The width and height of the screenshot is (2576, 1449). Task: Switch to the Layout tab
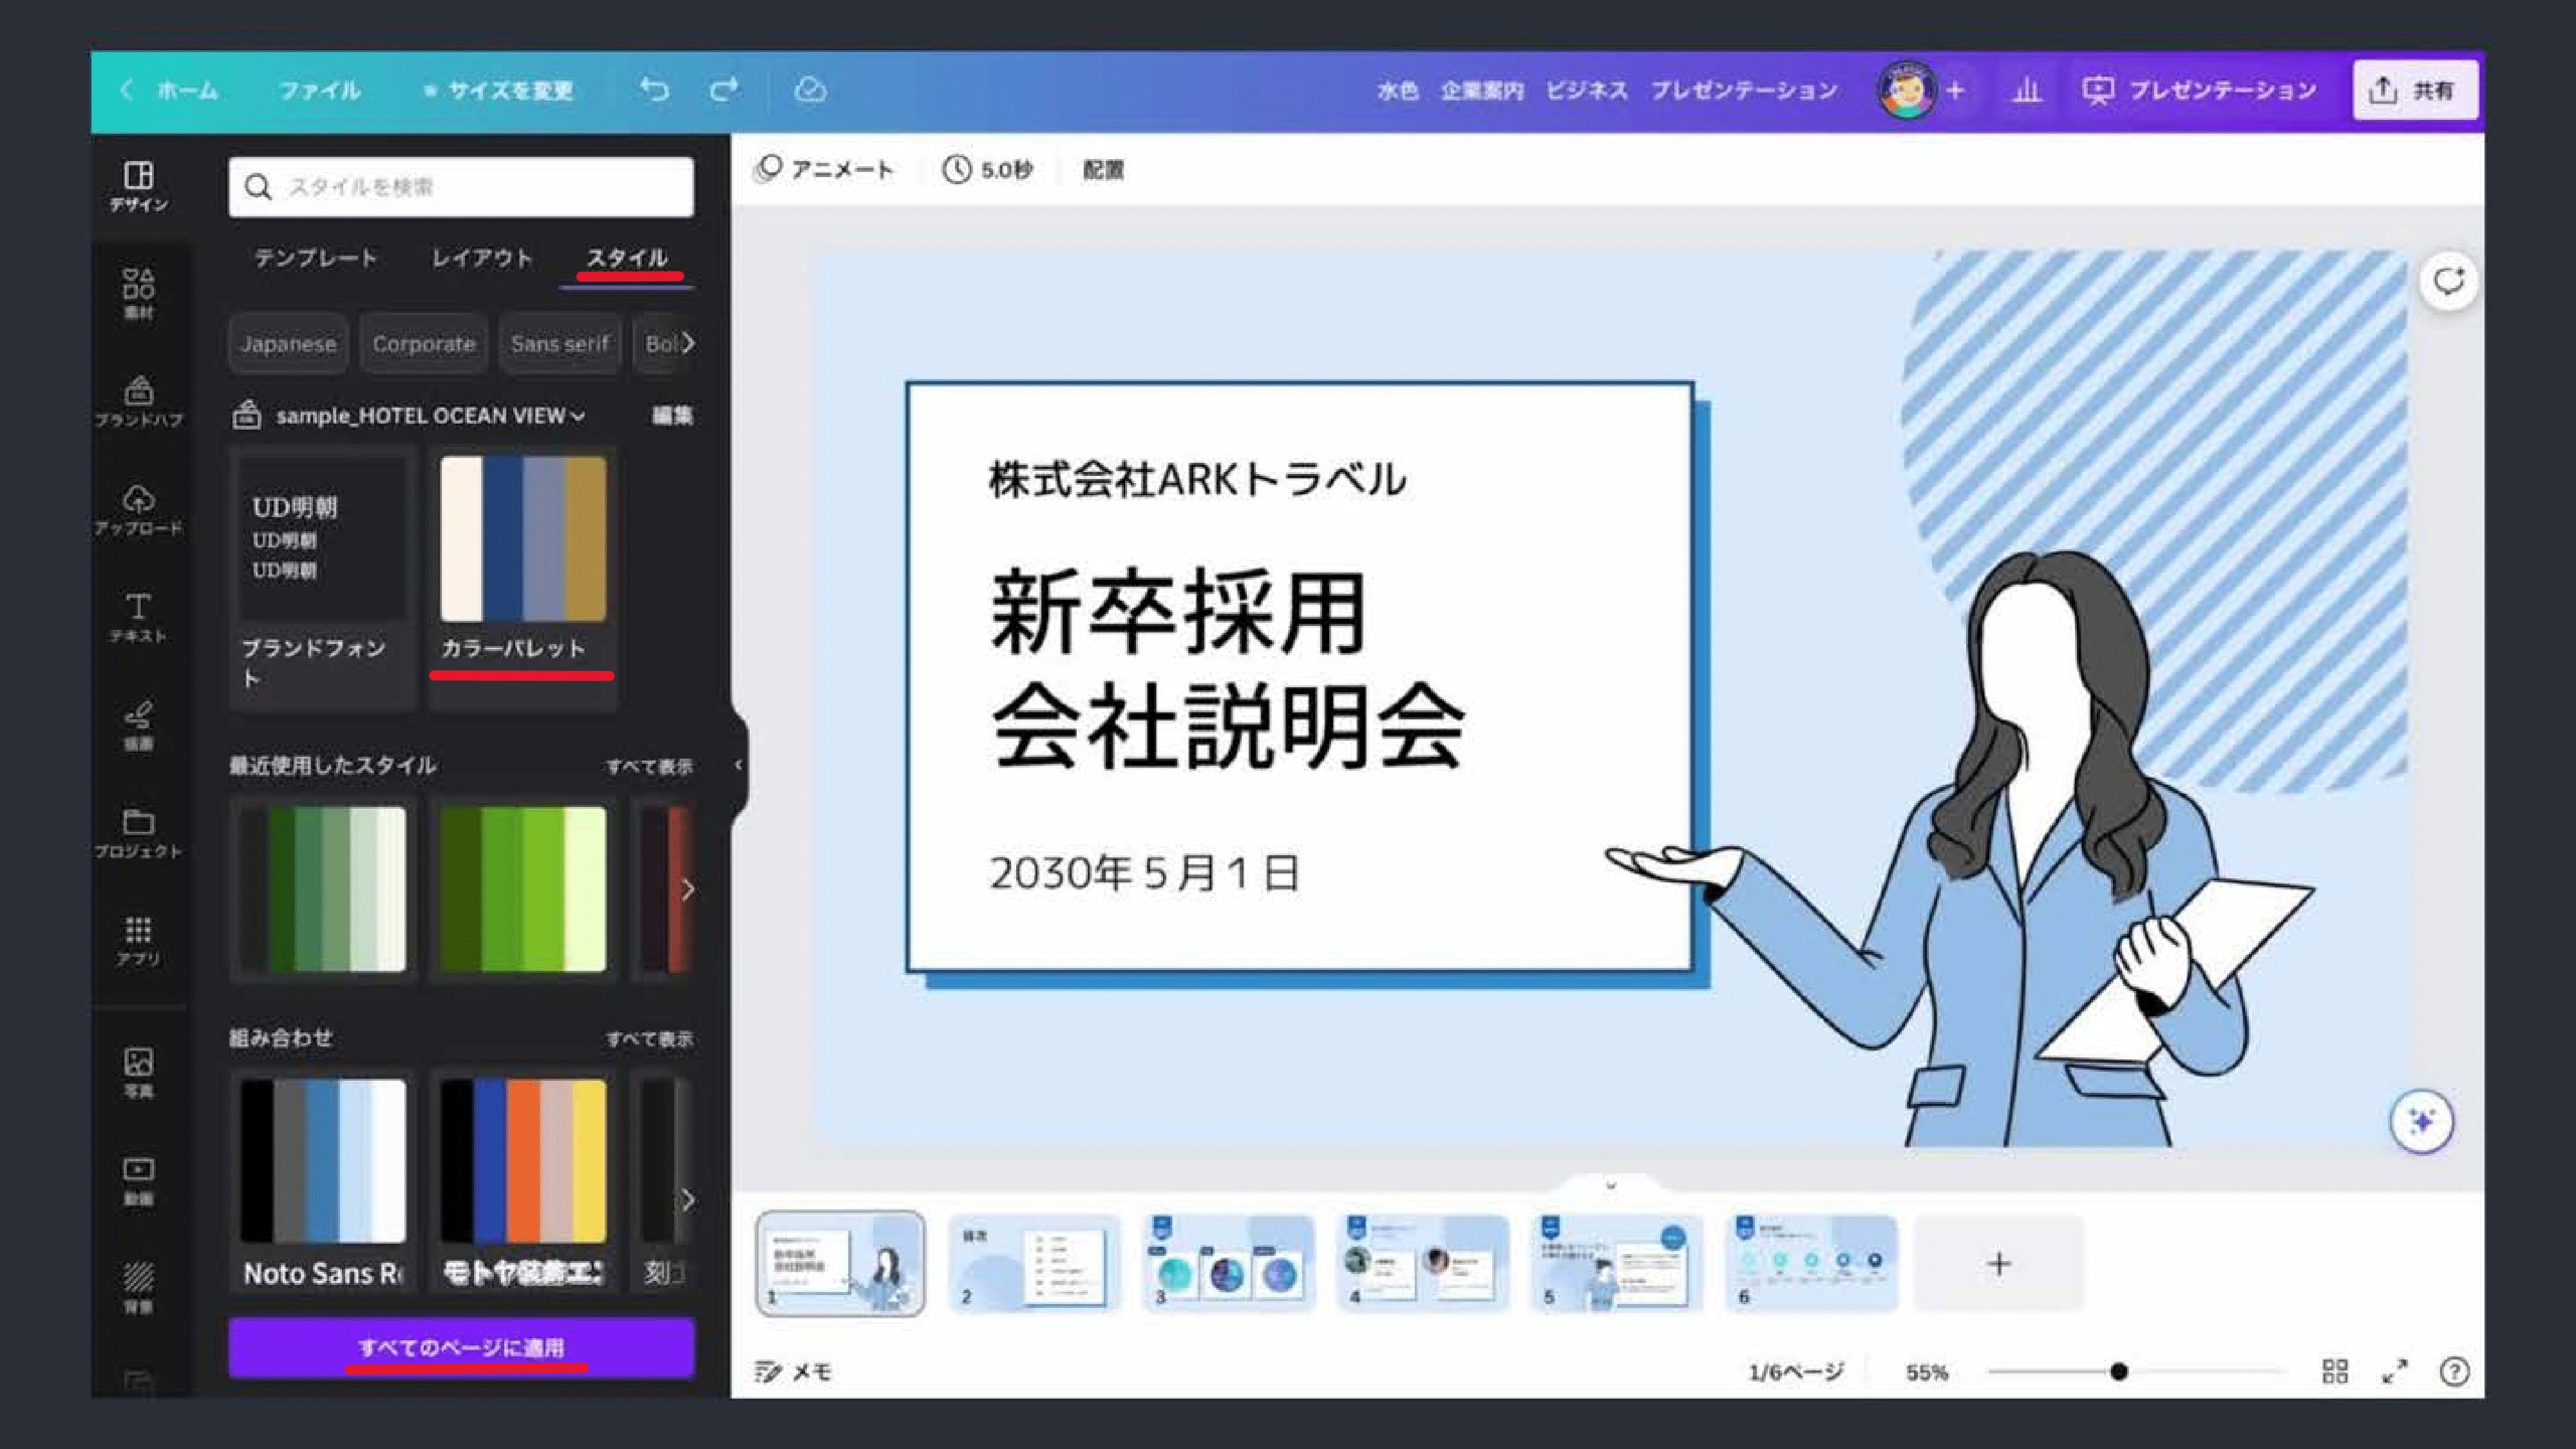tap(482, 258)
